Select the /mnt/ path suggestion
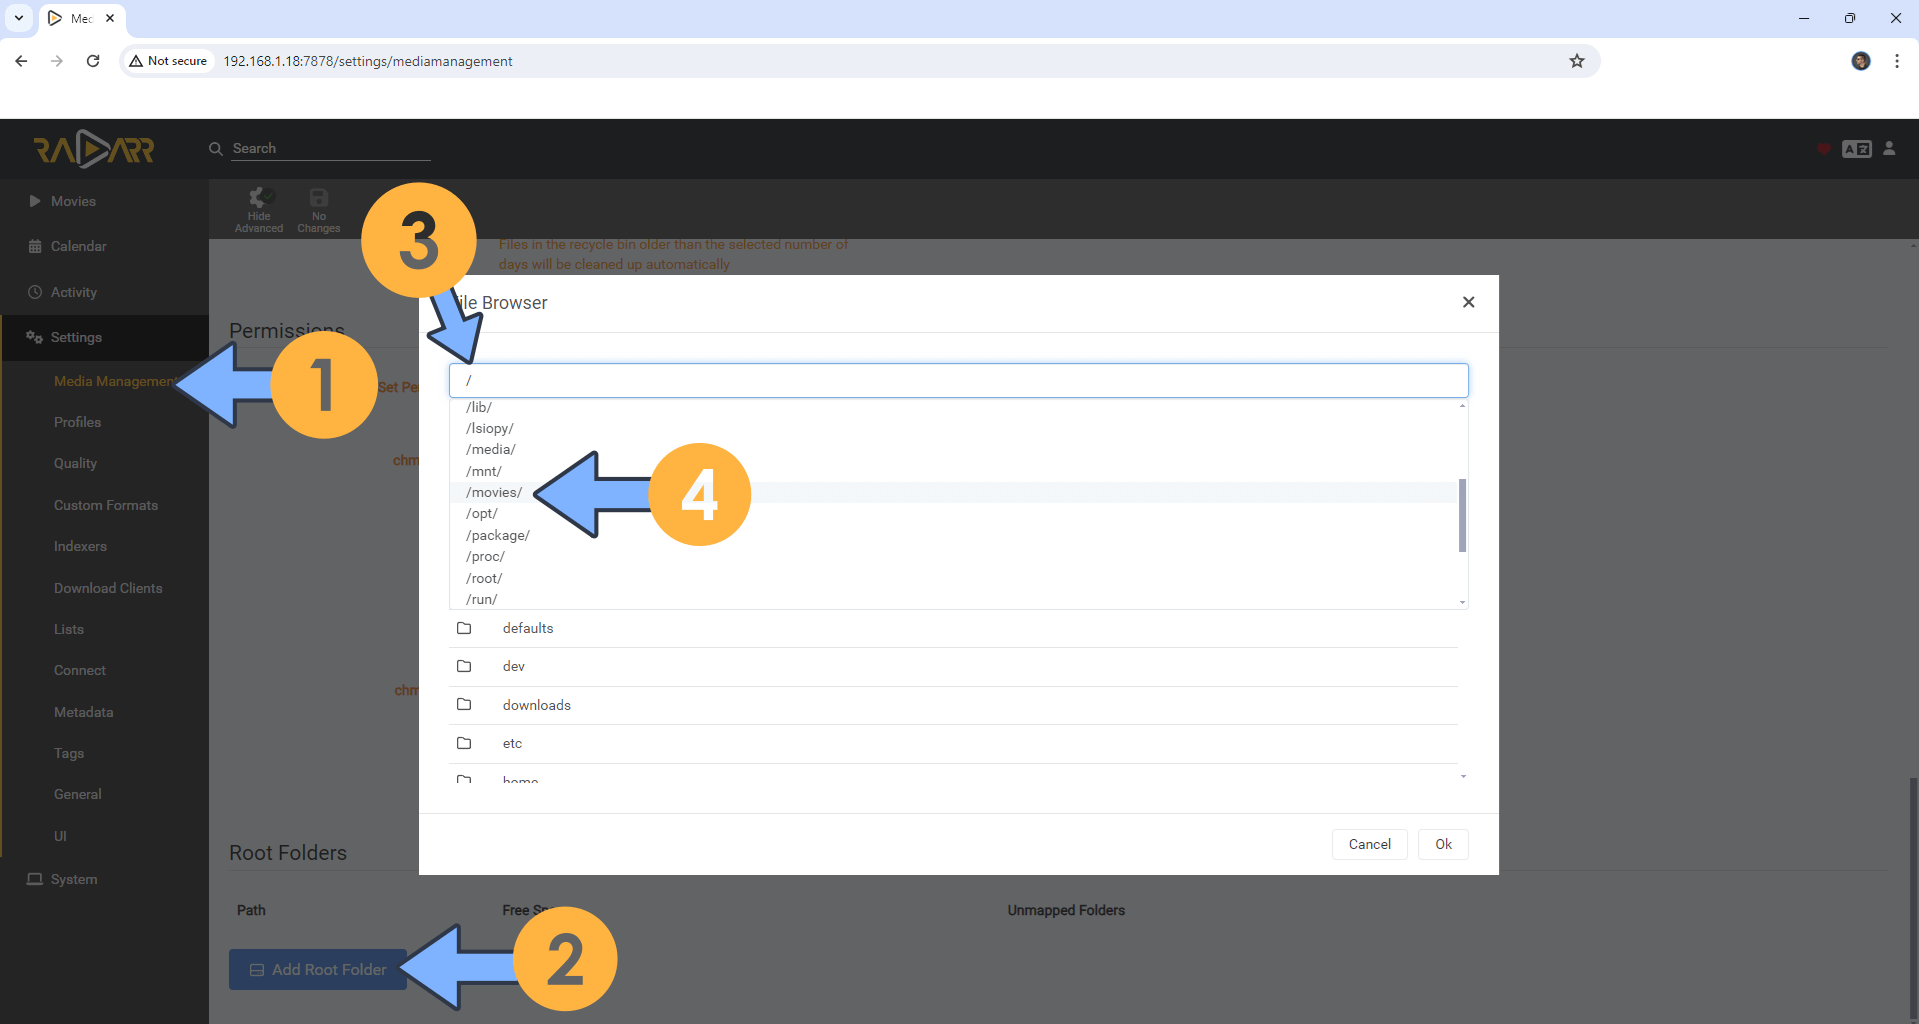 (x=484, y=470)
